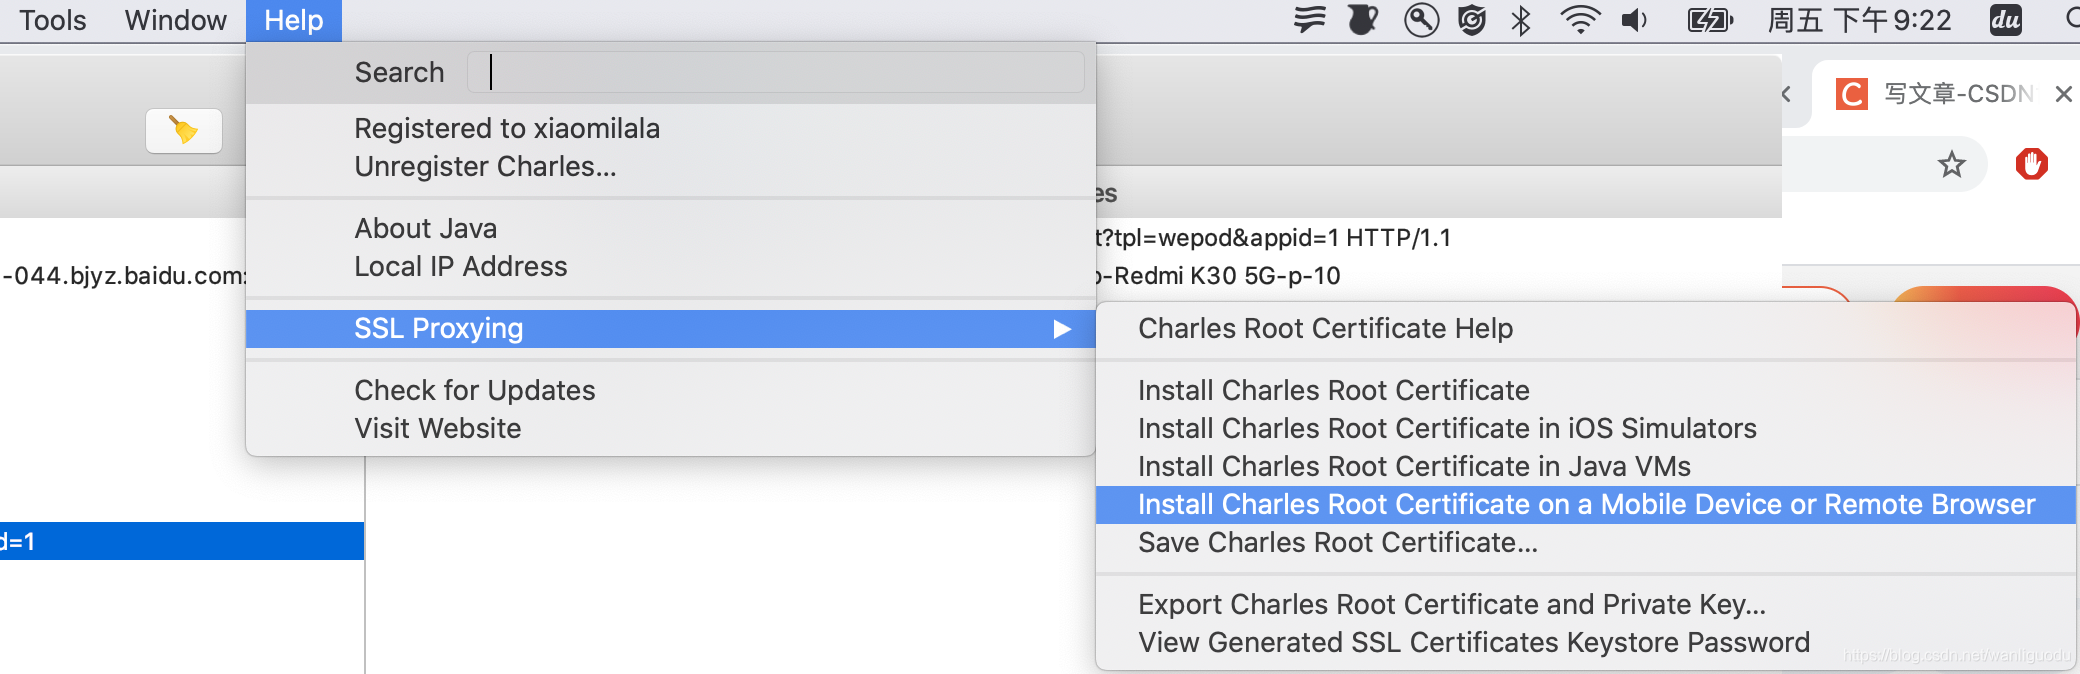
Task: Click the Redmi K30 5G-p-10 text
Action: [1219, 276]
